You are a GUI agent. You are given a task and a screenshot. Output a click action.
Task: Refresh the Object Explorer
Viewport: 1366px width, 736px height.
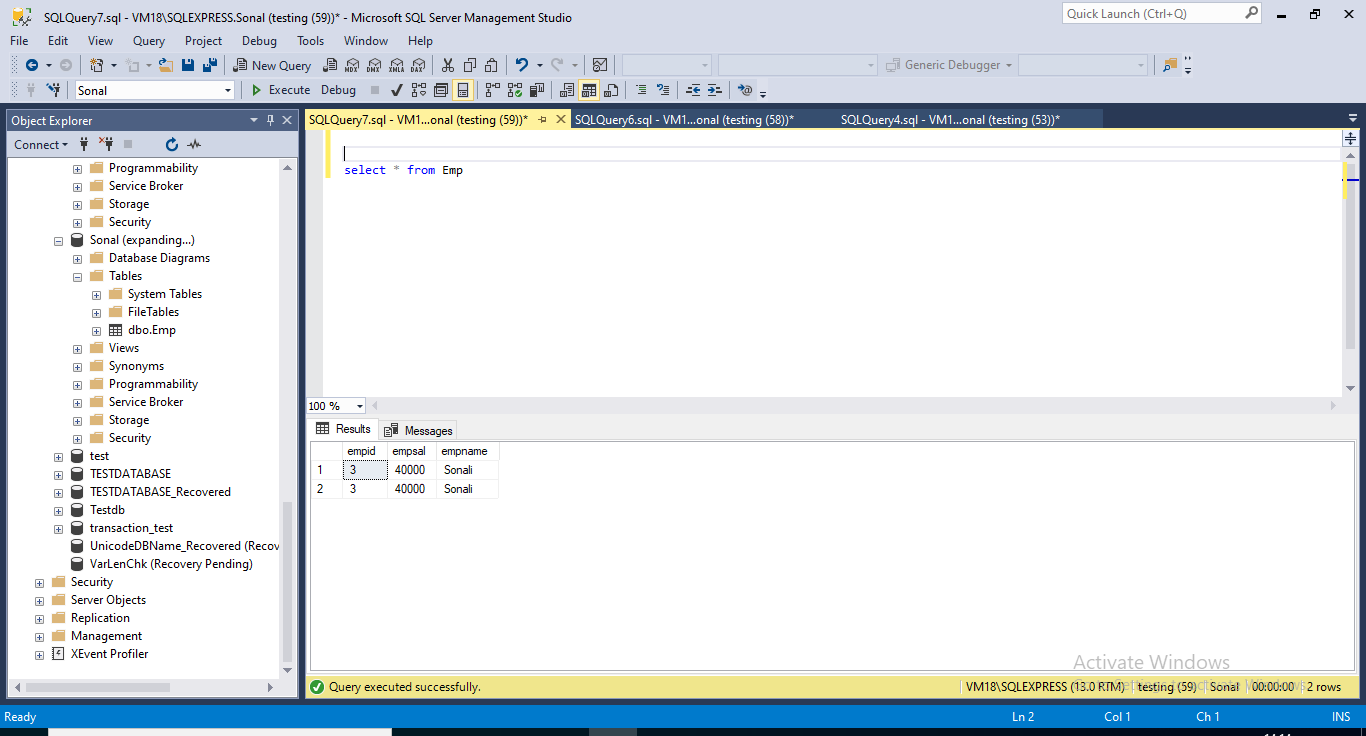[x=170, y=144]
